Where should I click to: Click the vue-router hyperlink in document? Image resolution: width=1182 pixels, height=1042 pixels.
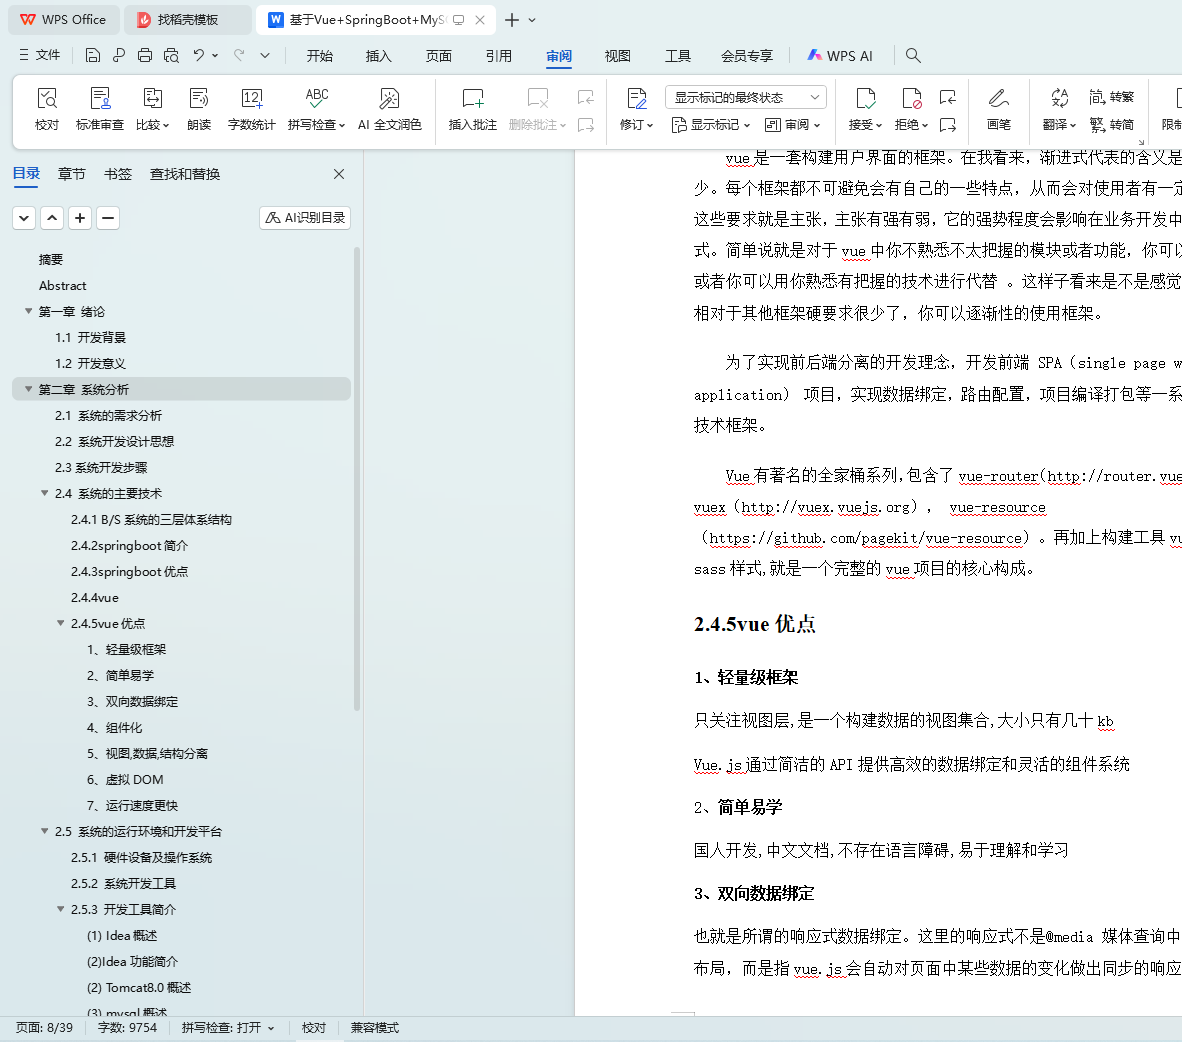pyautogui.click(x=998, y=476)
